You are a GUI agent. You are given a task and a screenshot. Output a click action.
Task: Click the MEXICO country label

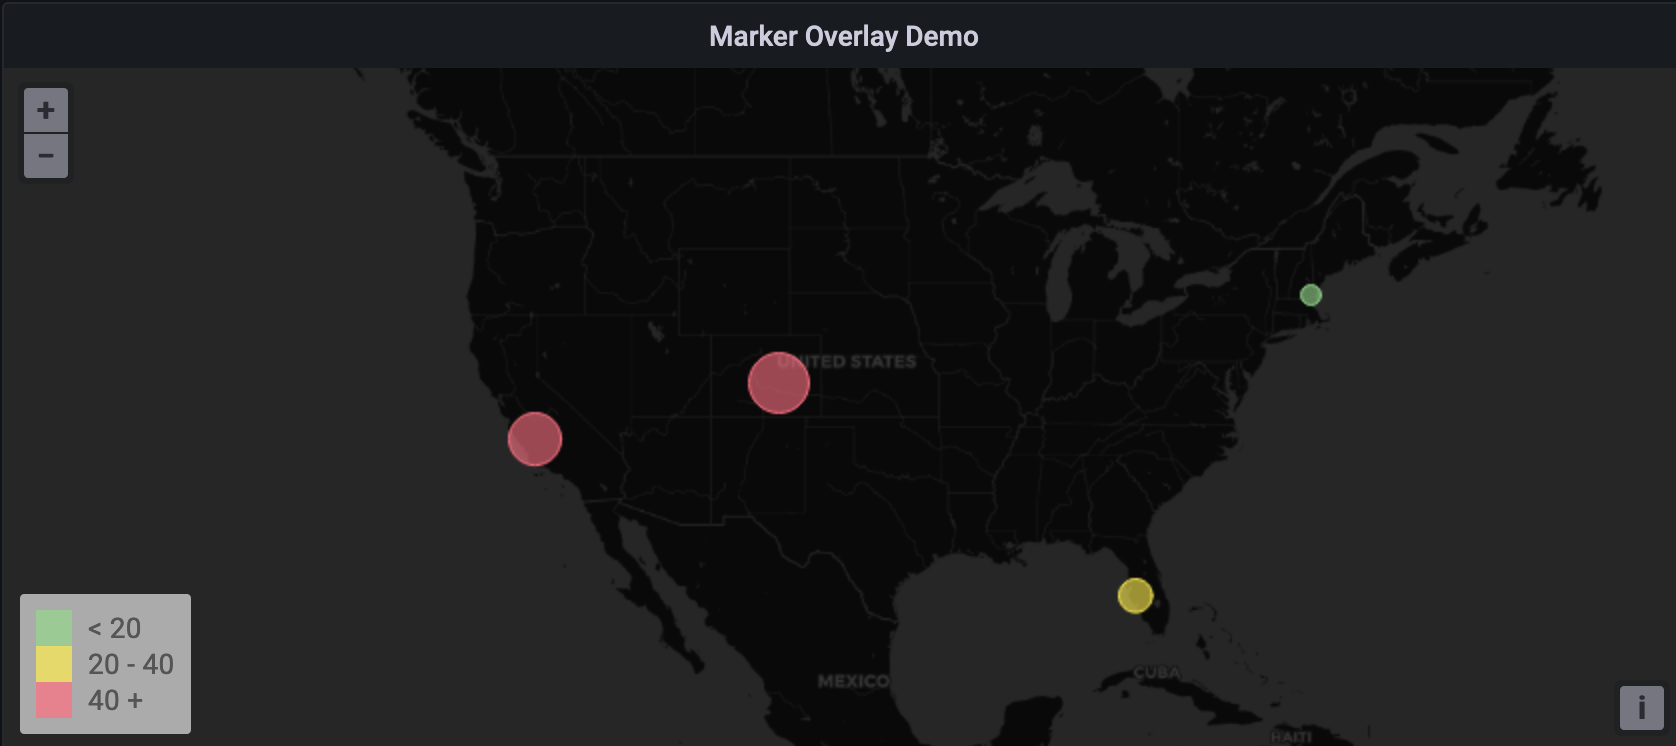point(852,681)
